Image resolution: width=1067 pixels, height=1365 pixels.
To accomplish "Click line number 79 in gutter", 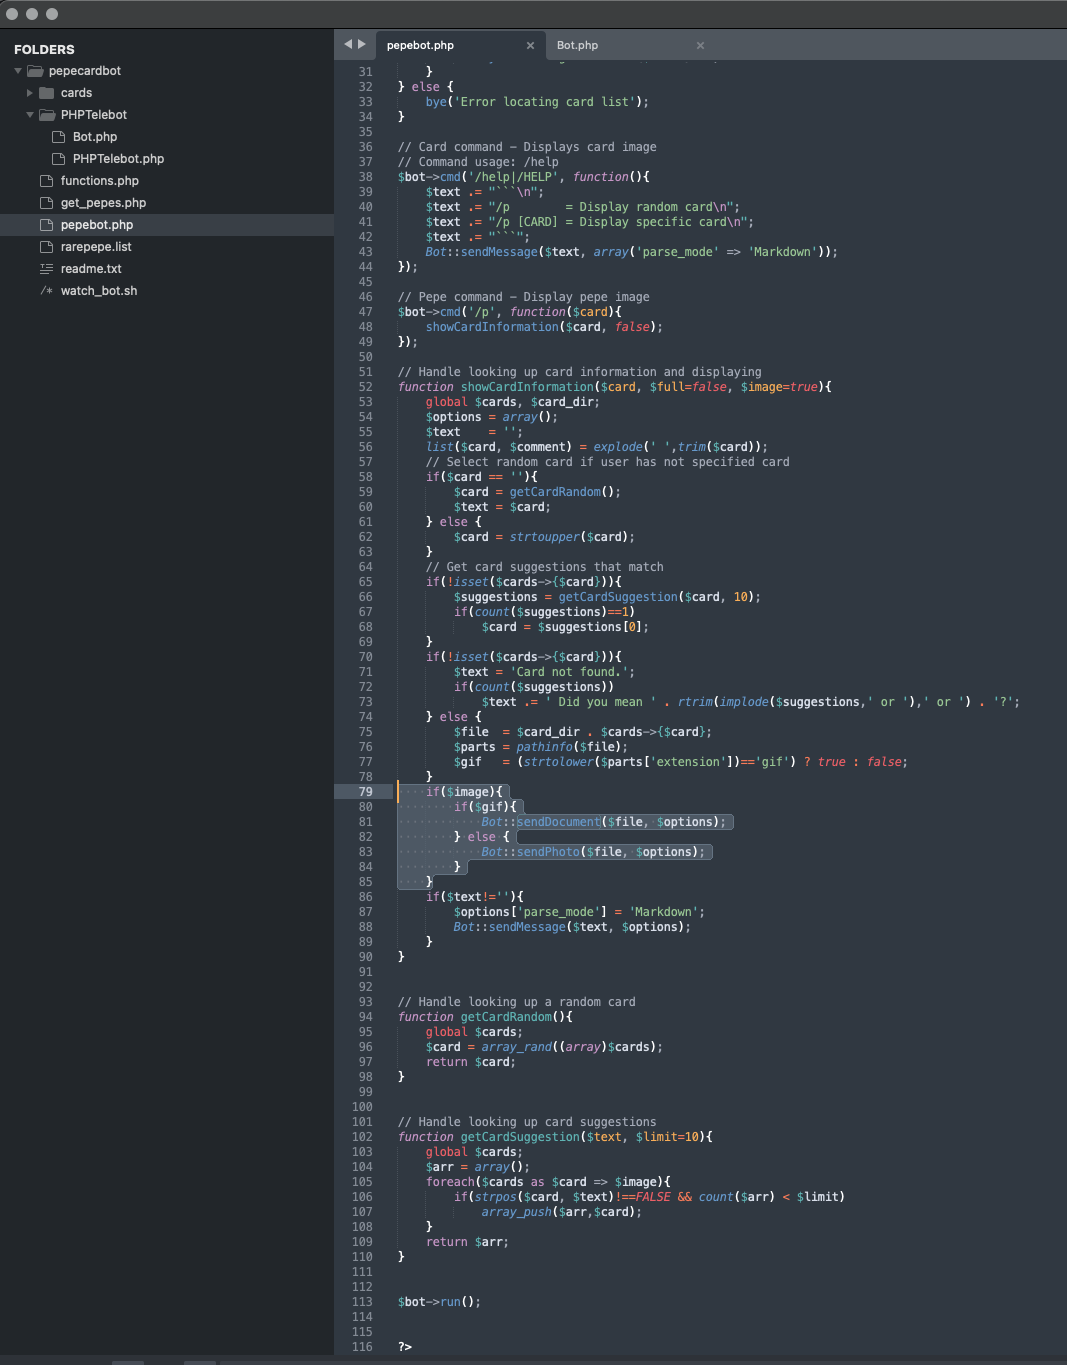I will [x=365, y=792].
